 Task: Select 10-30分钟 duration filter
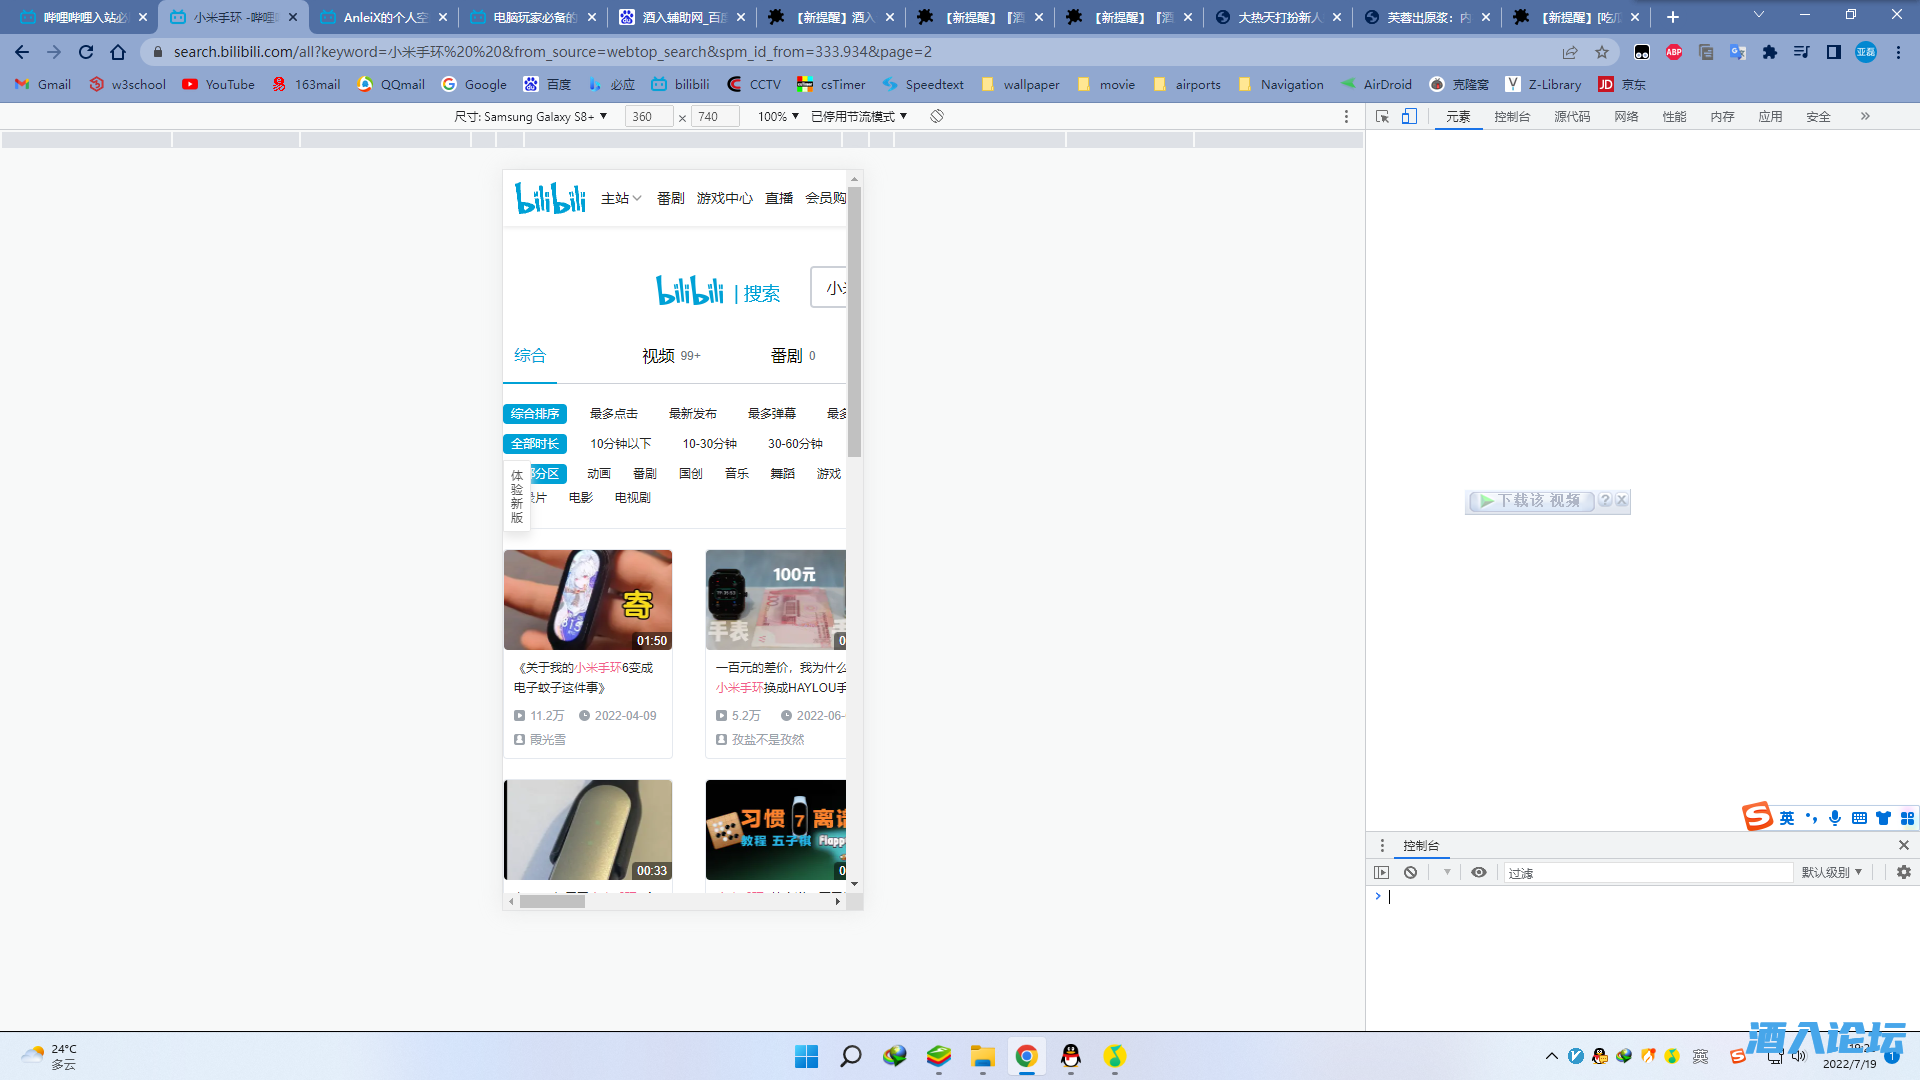pyautogui.click(x=709, y=443)
